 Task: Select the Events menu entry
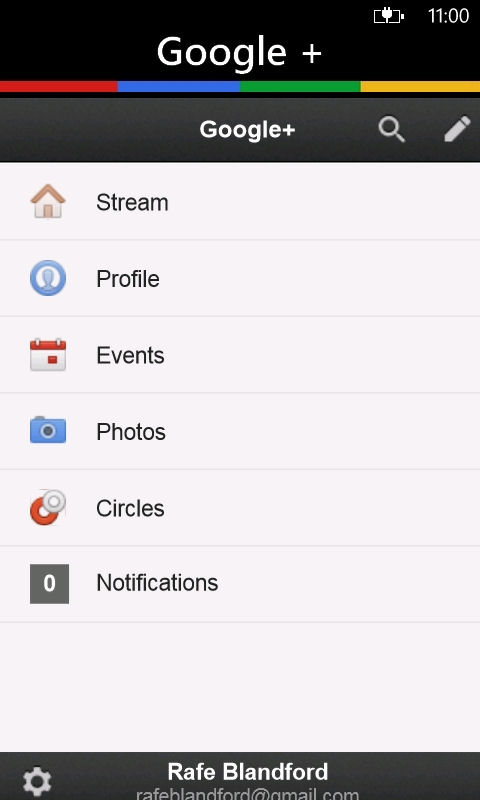[x=240, y=355]
